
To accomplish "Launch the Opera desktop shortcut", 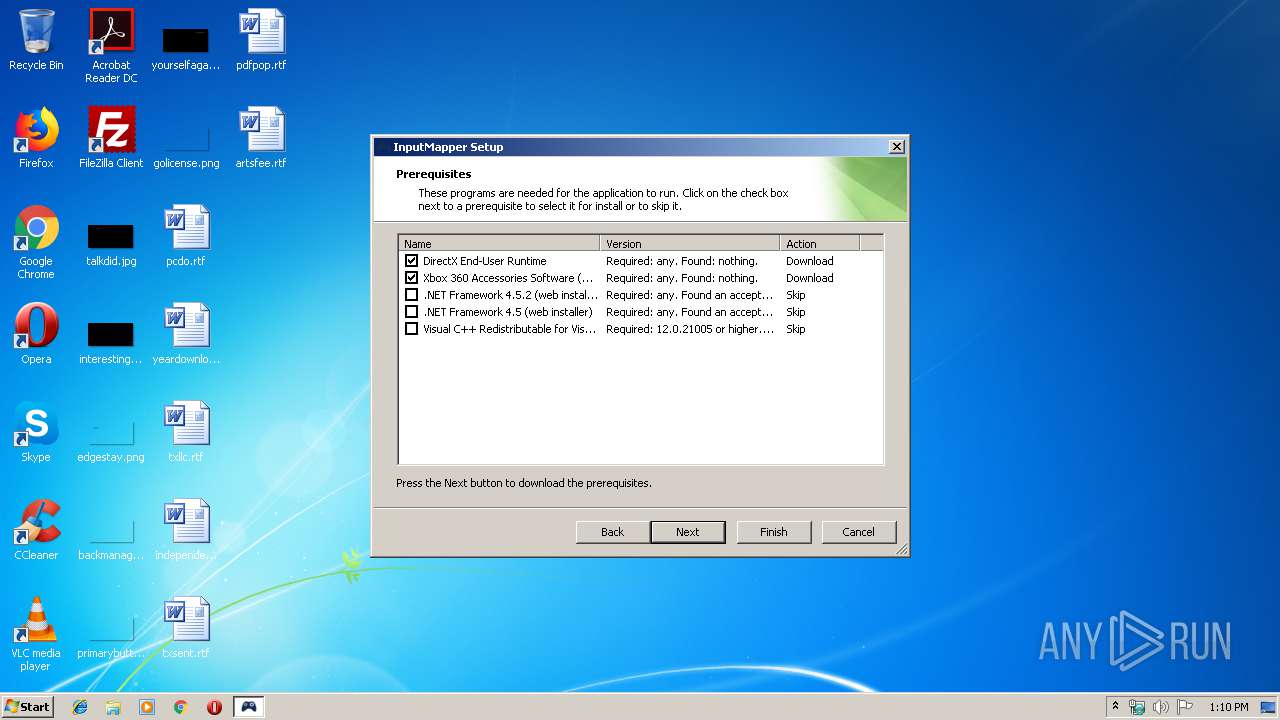I will 36,334.
